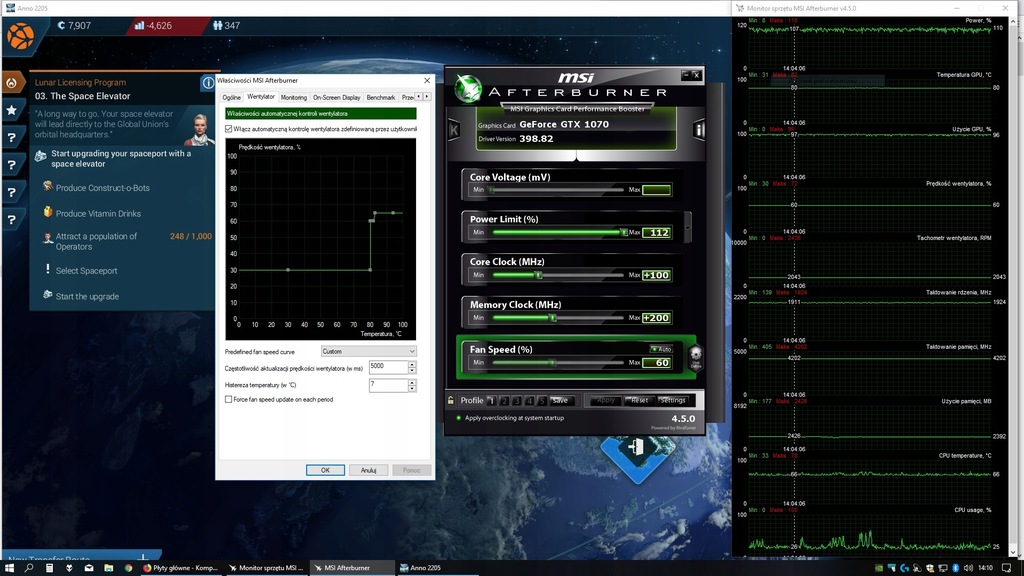1024x576 pixels.
Task: Open the Predefined fan speed curve dropdown
Action: click(x=368, y=351)
